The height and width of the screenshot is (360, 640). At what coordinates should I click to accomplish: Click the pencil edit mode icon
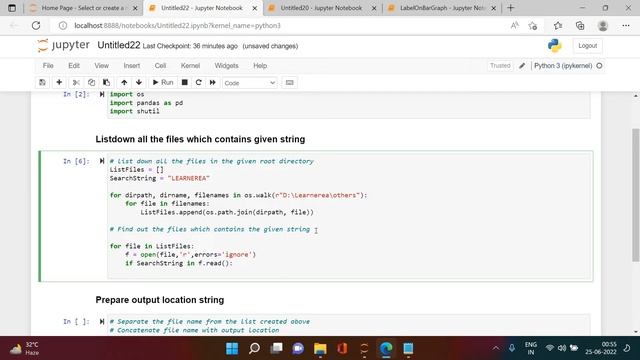522,66
